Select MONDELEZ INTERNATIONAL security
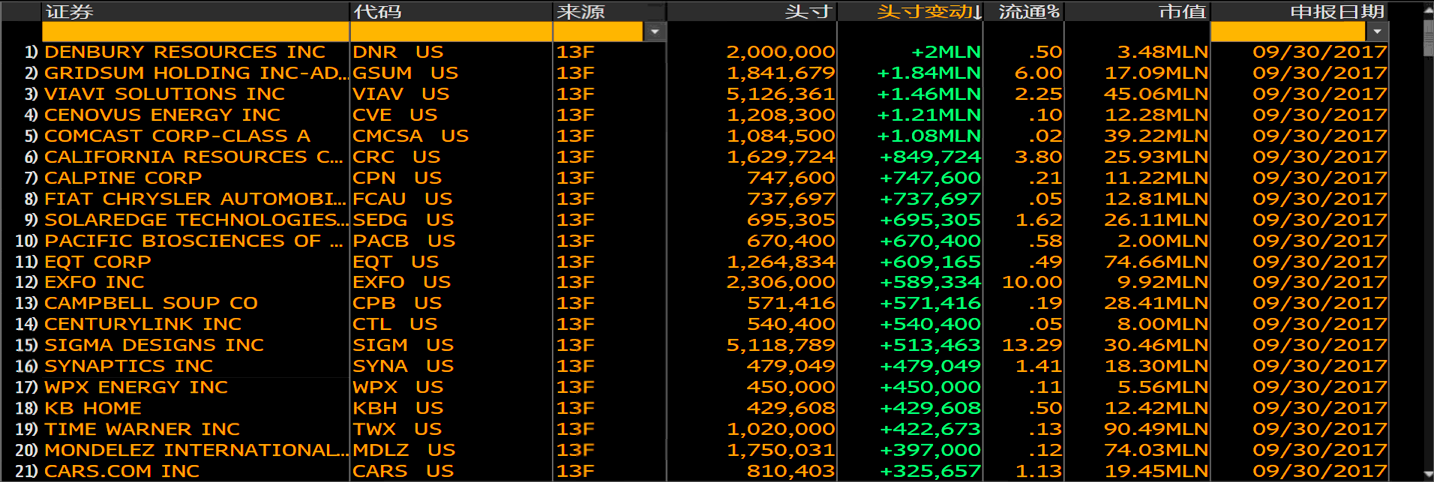The width and height of the screenshot is (1434, 482). tap(197, 450)
